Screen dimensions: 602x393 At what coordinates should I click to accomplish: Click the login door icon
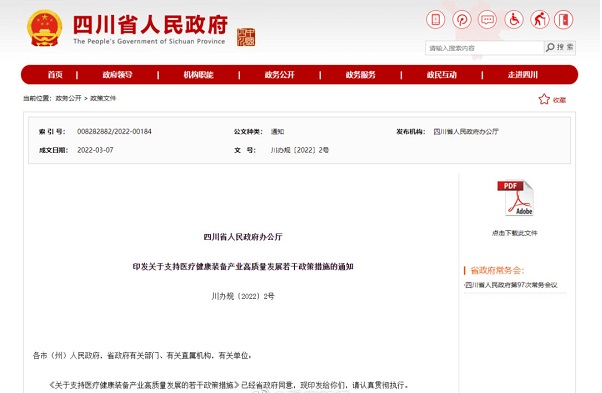(x=564, y=19)
